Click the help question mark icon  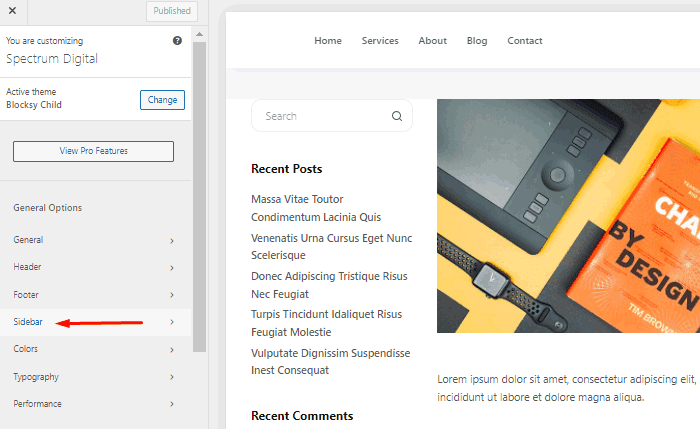click(x=177, y=41)
